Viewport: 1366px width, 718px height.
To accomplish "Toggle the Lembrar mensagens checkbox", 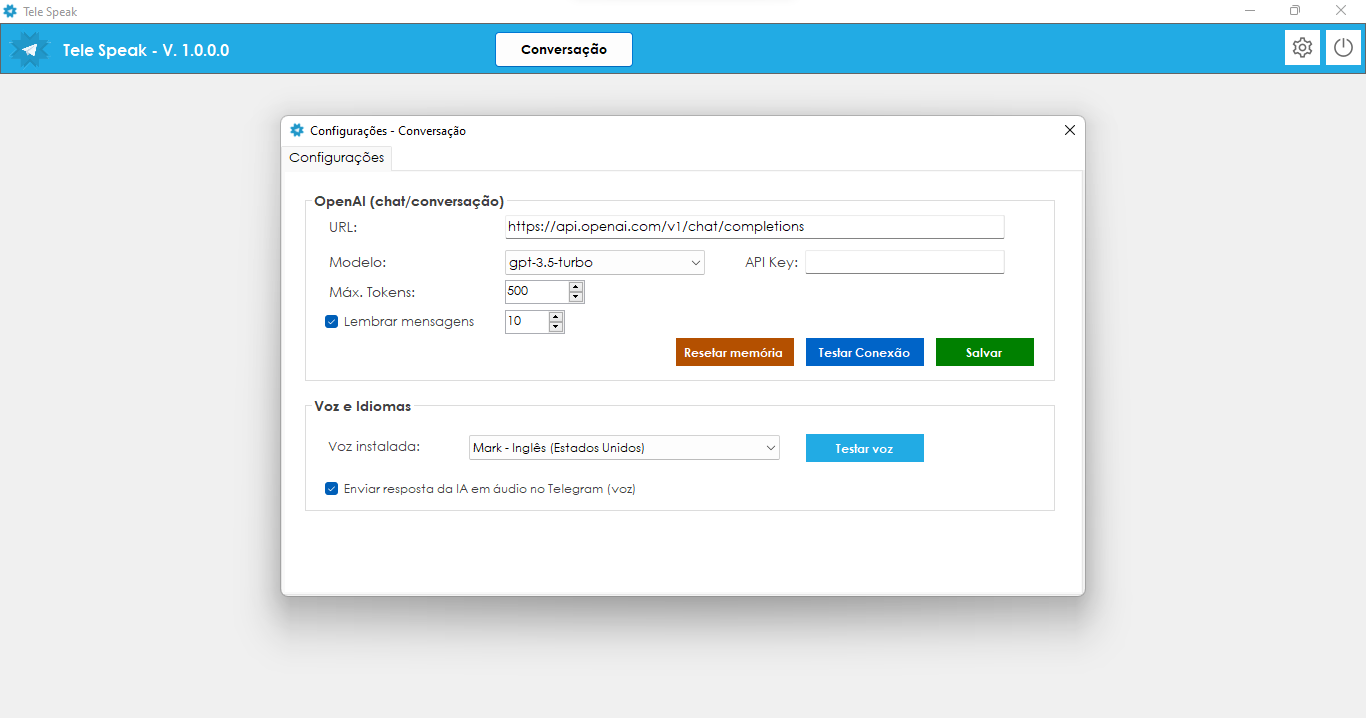I will tap(332, 322).
